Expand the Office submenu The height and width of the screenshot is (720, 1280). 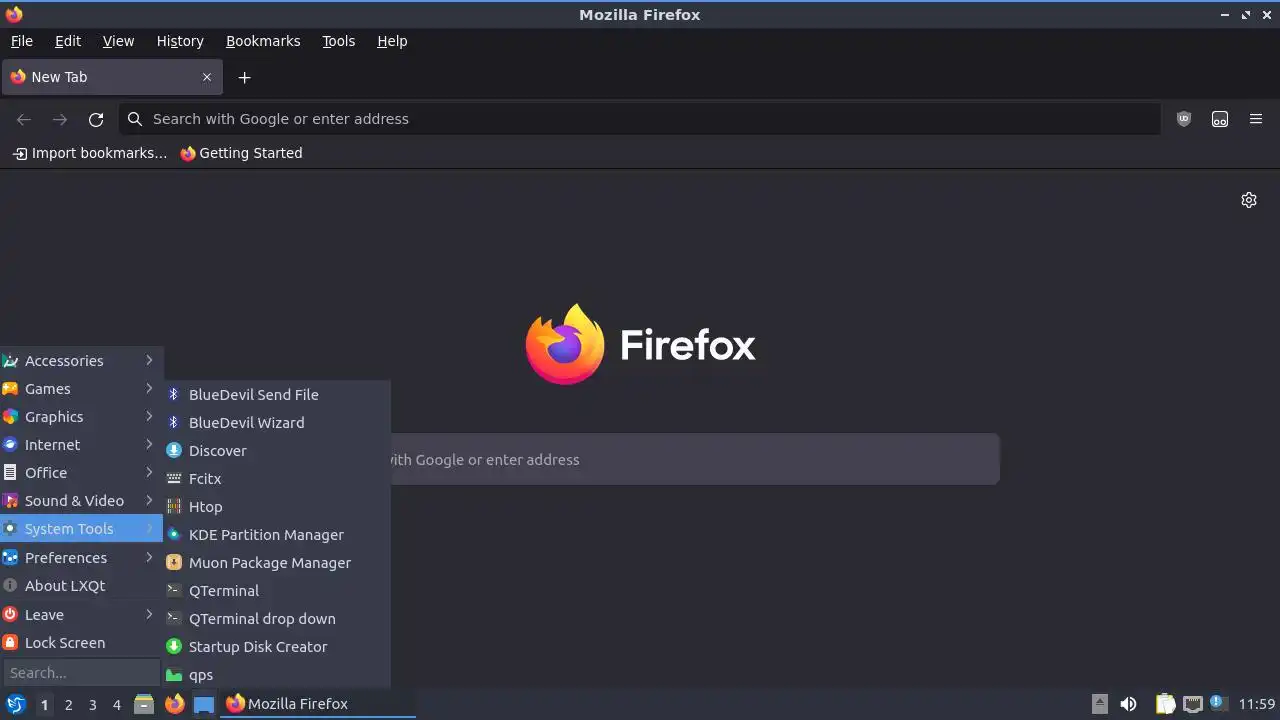point(81,472)
